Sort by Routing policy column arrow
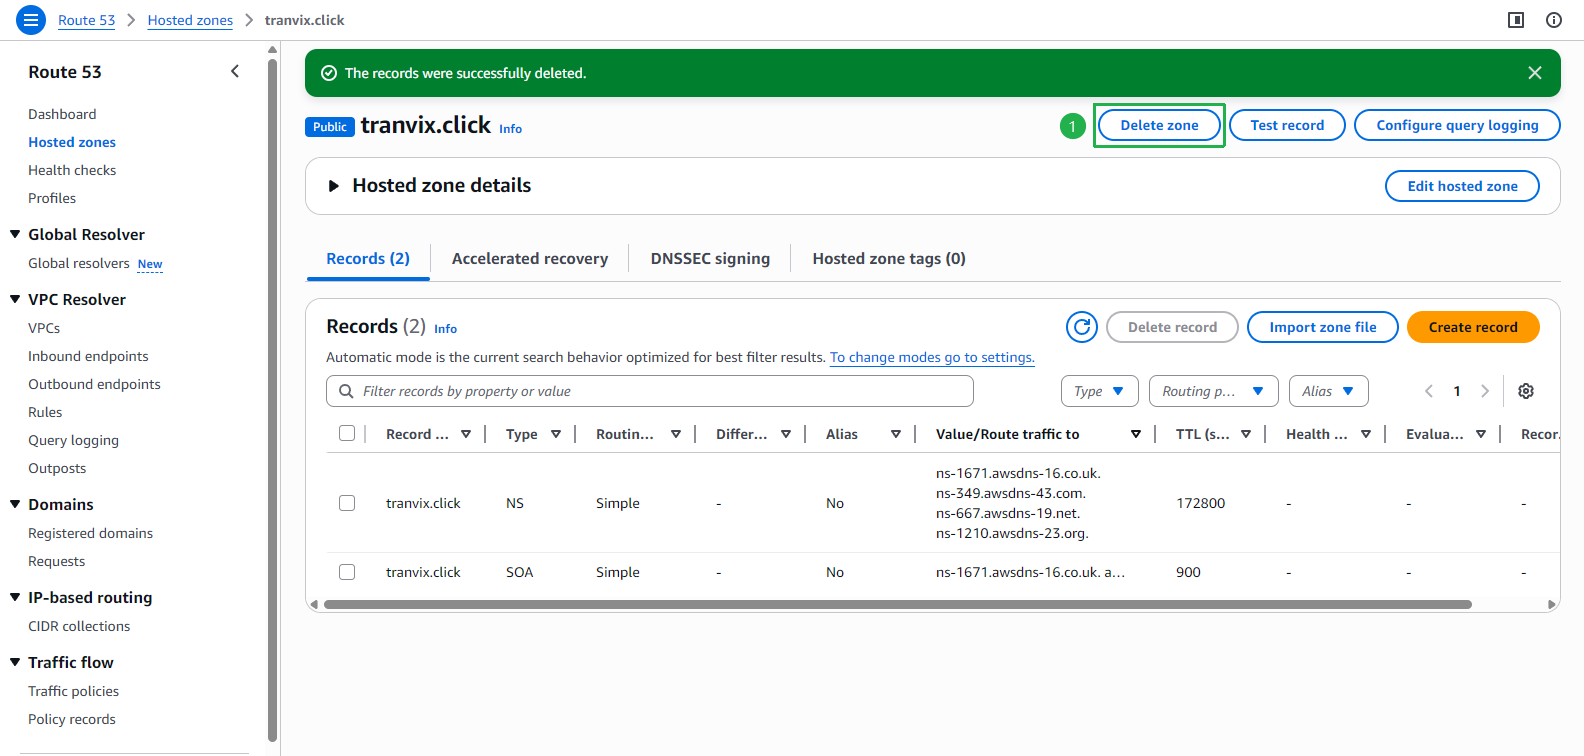Viewport: 1584px width, 756px height. [x=676, y=434]
